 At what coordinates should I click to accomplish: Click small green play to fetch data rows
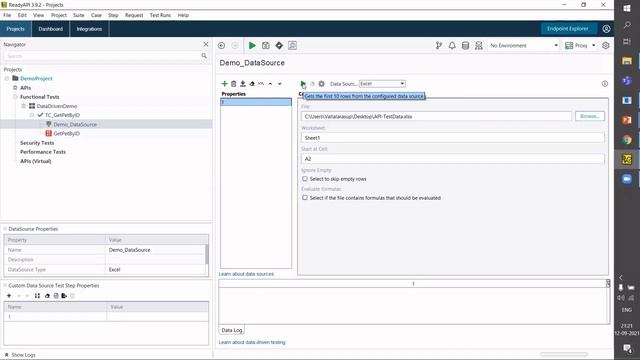click(x=302, y=84)
